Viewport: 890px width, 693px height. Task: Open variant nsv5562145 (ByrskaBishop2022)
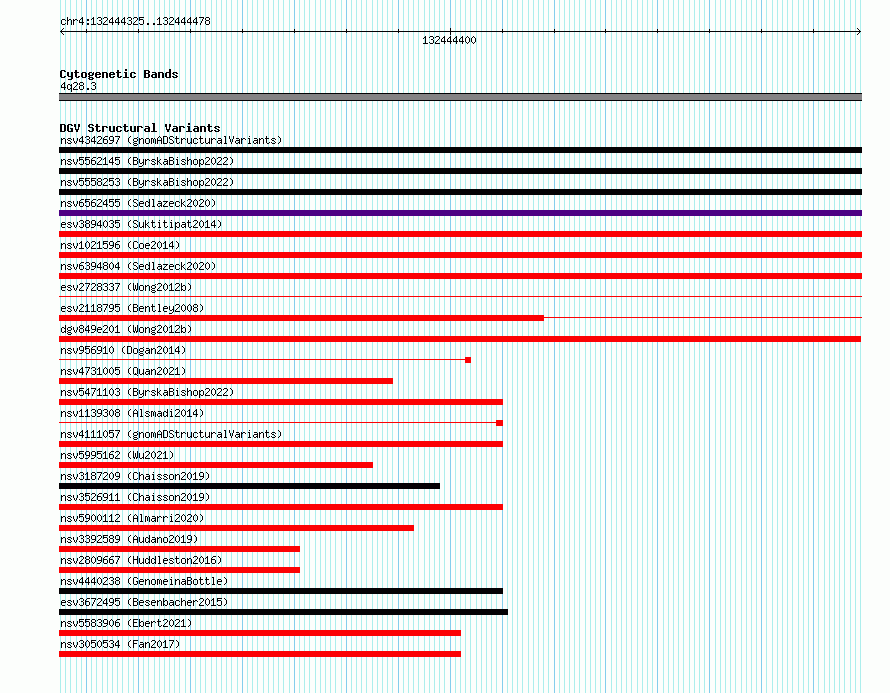[147, 161]
